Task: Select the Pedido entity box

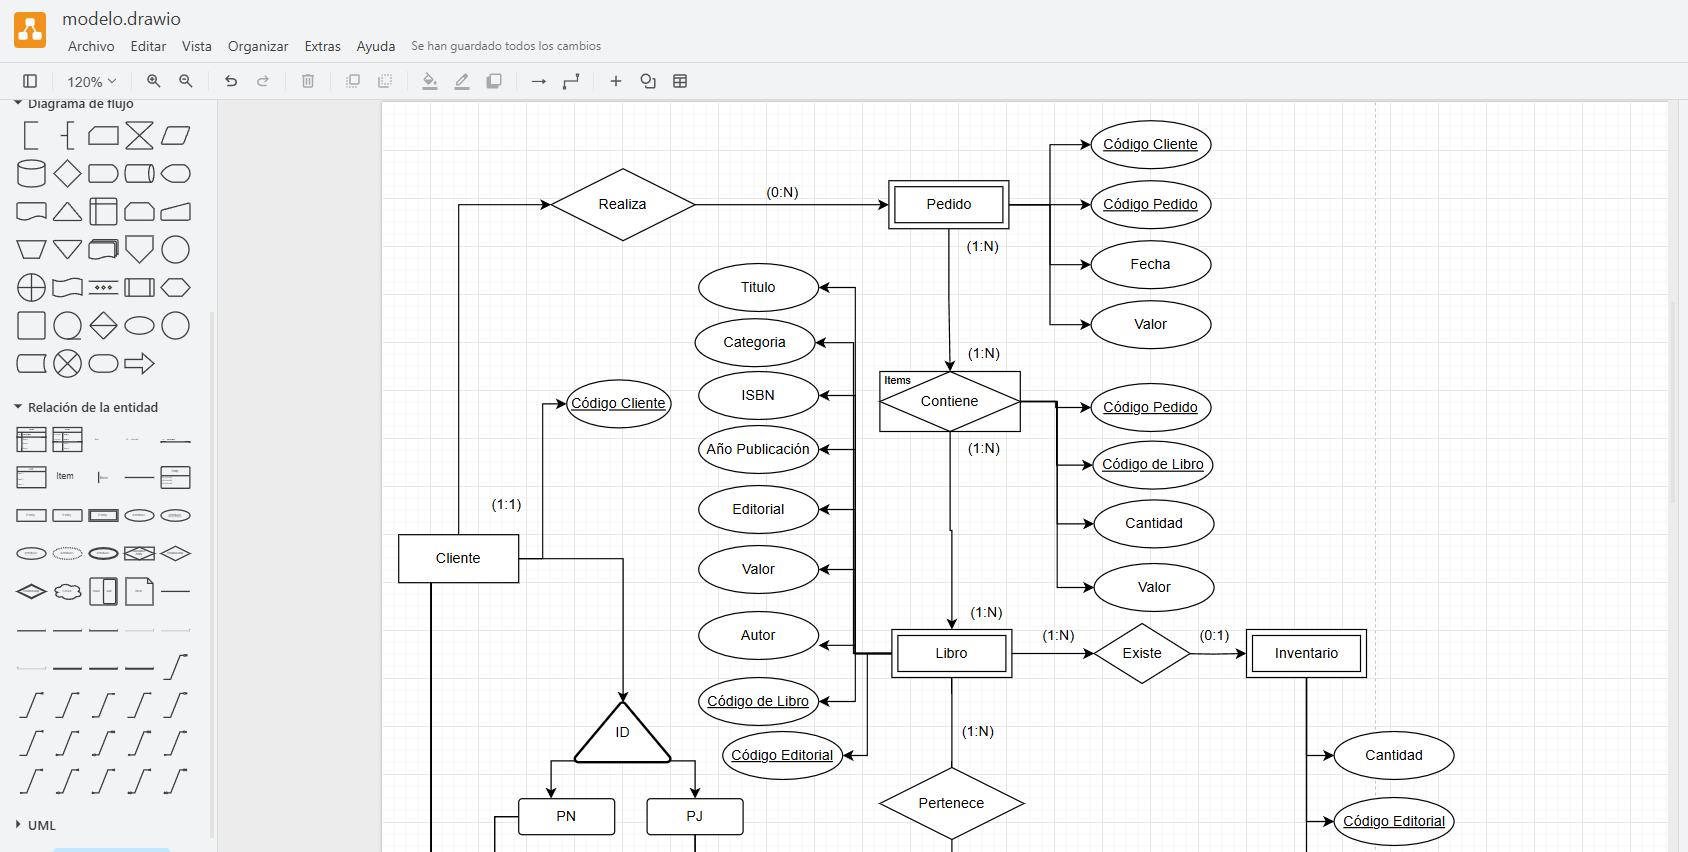Action: click(949, 204)
